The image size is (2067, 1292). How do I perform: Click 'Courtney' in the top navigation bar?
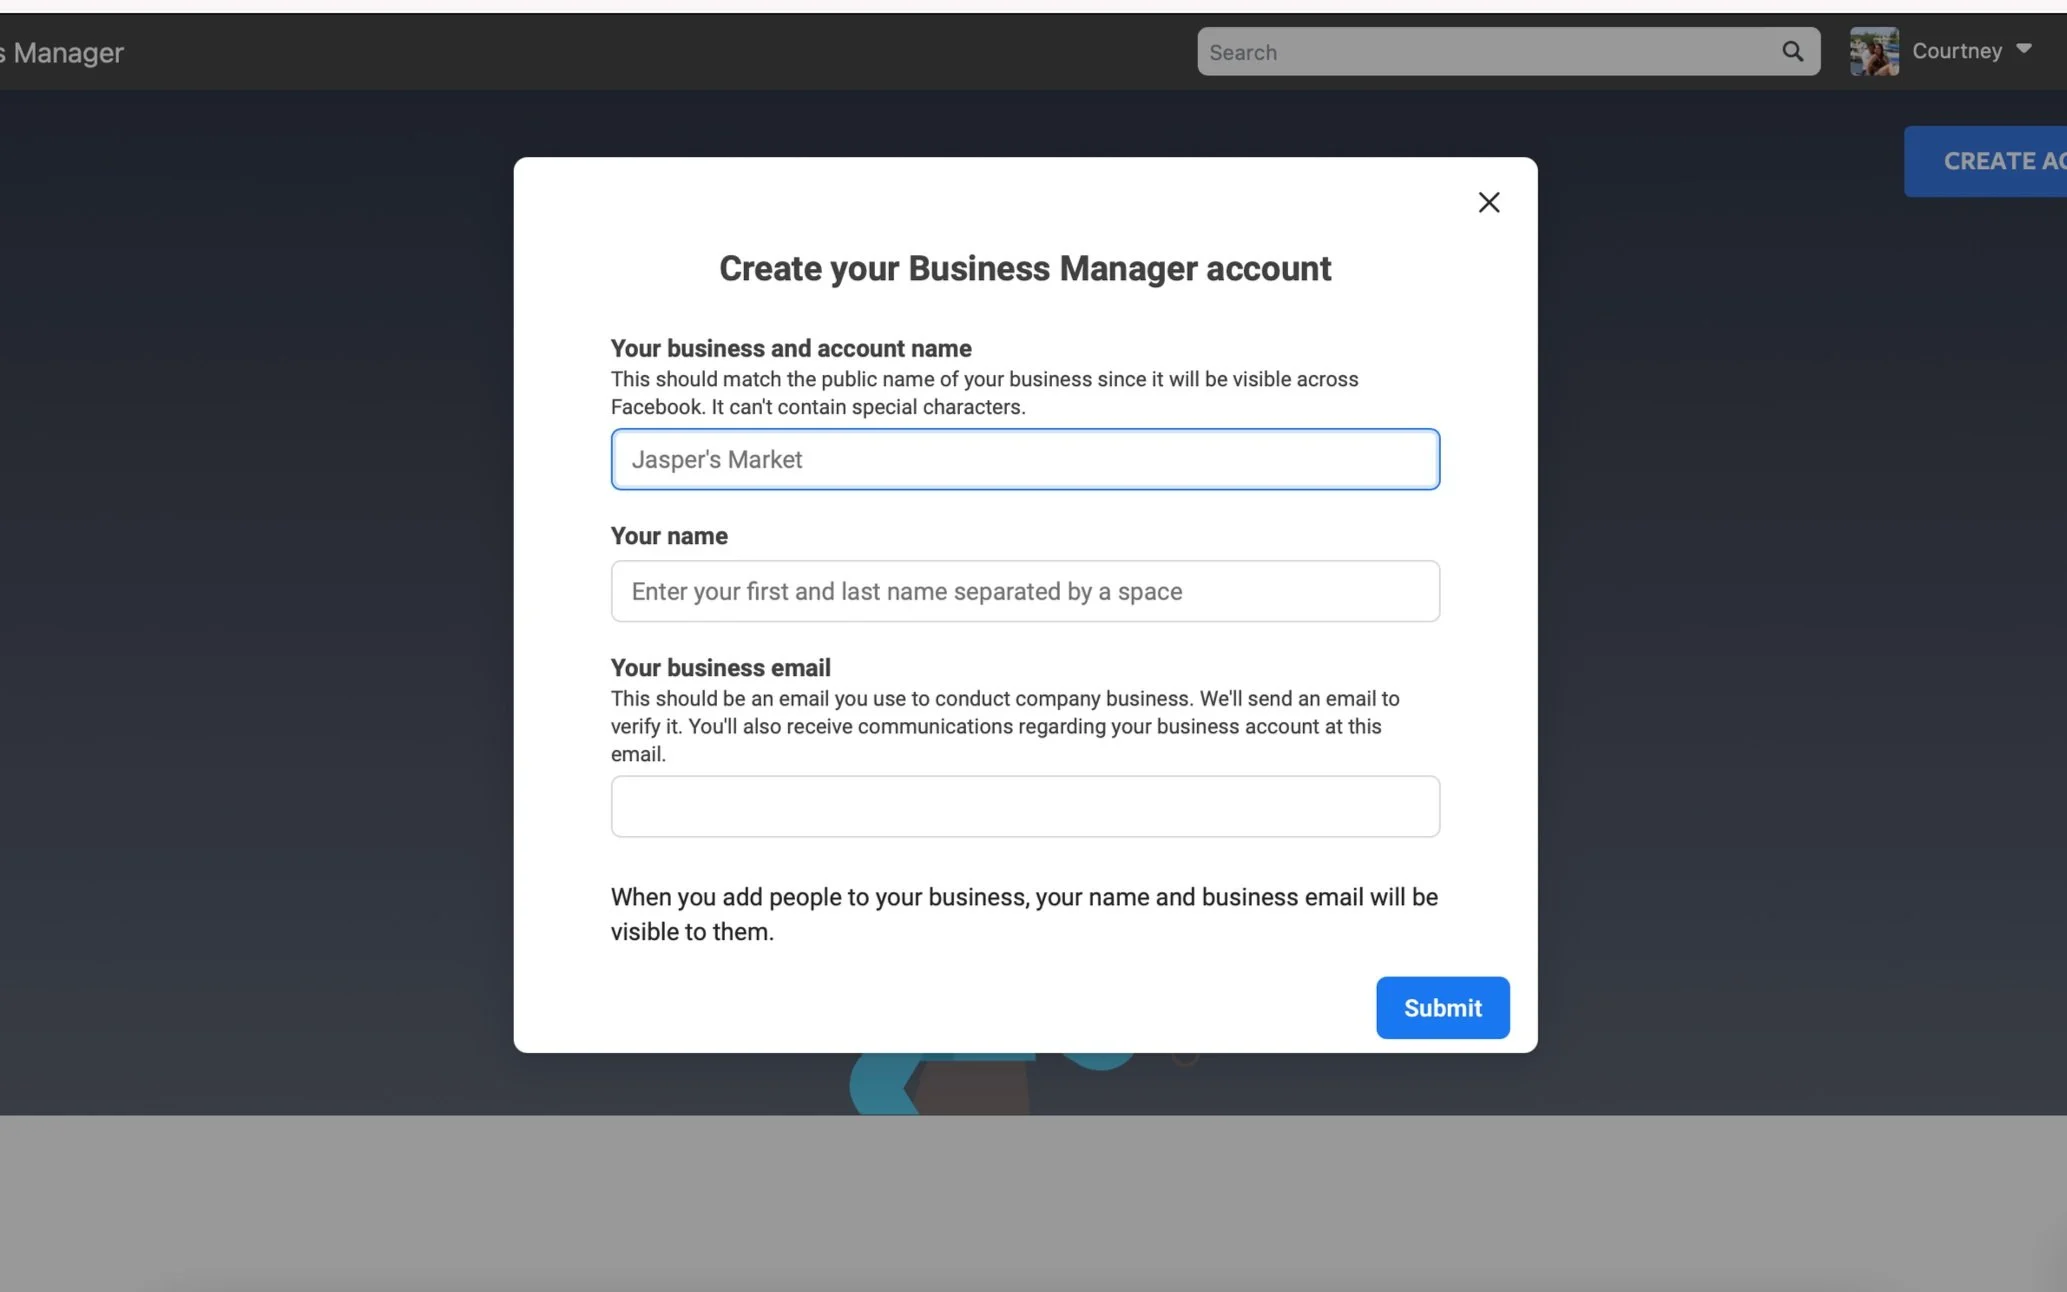point(1957,50)
